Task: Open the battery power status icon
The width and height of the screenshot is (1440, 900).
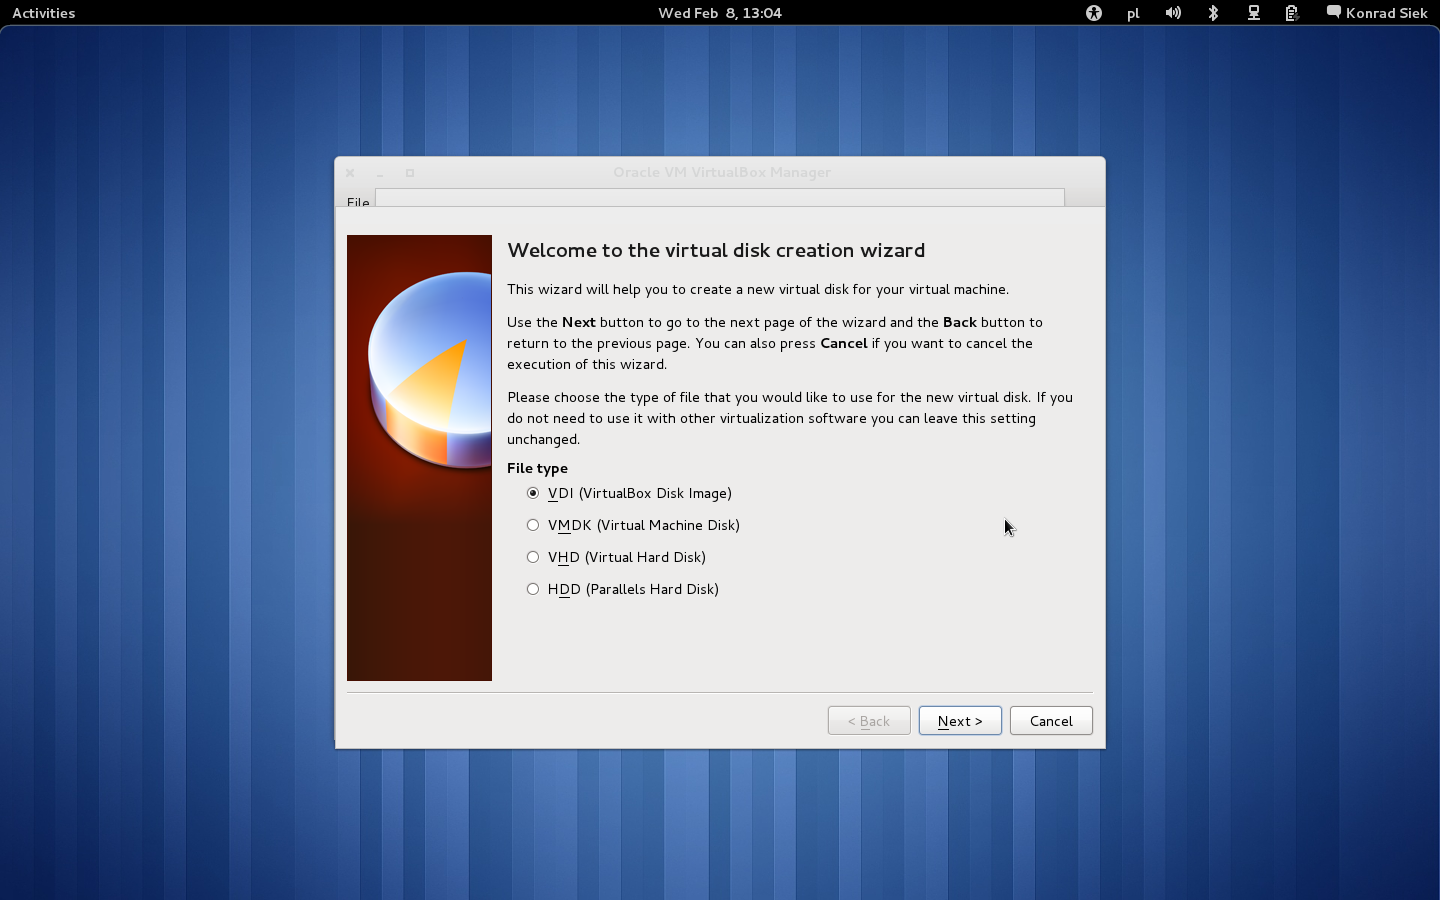Action: (1292, 13)
